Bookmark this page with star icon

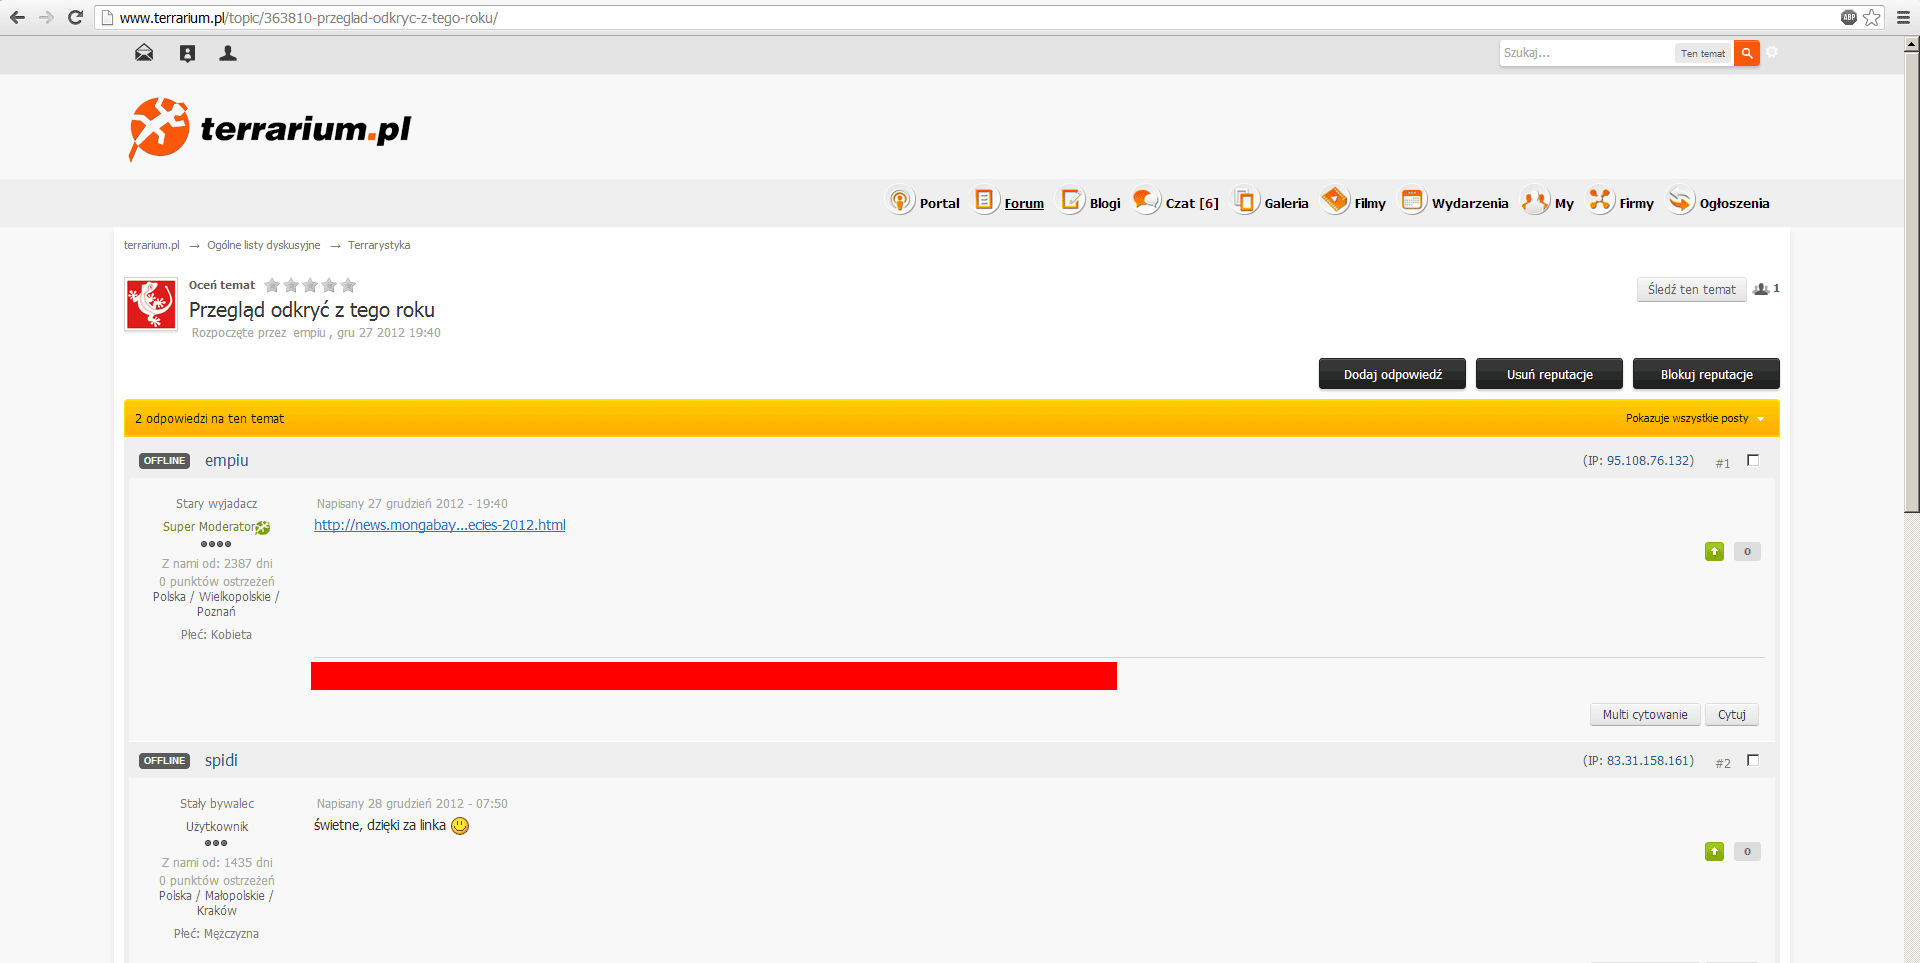(1871, 18)
